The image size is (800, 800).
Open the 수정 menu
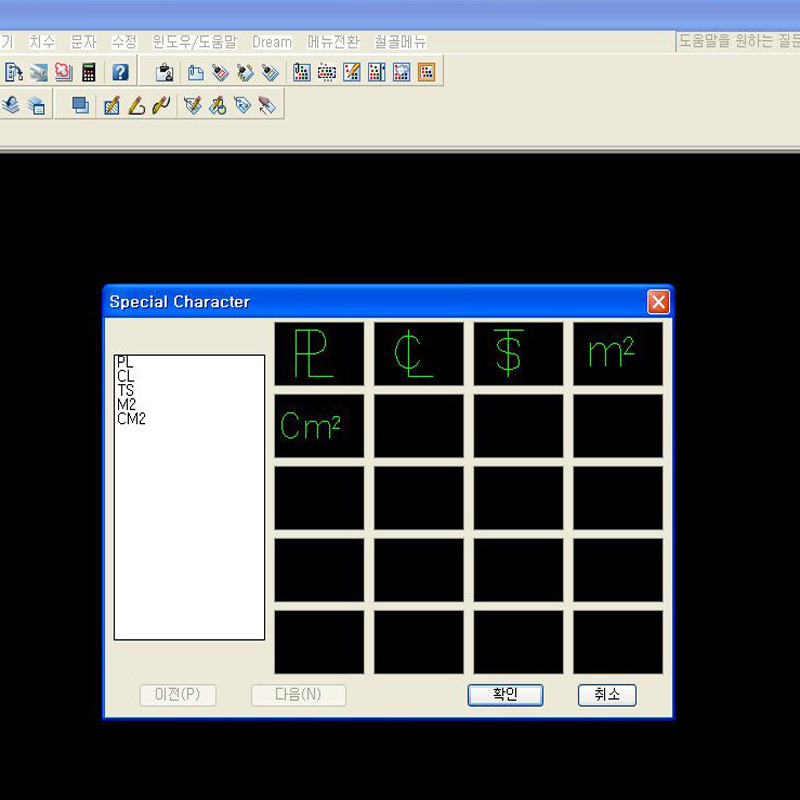tap(124, 42)
